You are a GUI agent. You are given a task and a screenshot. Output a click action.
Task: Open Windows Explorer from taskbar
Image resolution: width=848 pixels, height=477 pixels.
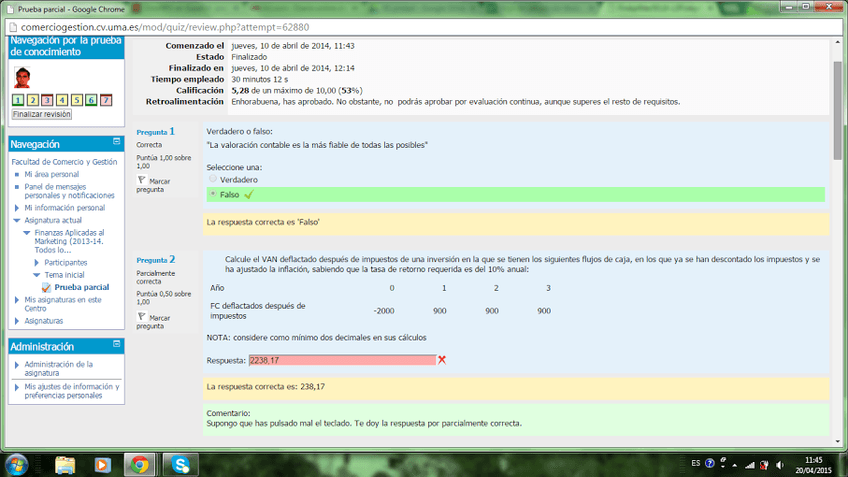click(65, 465)
